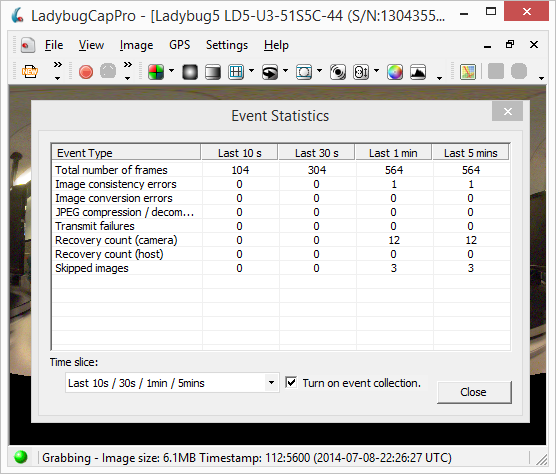Screen dimensions: 556x474
Task: Click the GPS map icon in toolbar
Action: [x=468, y=72]
